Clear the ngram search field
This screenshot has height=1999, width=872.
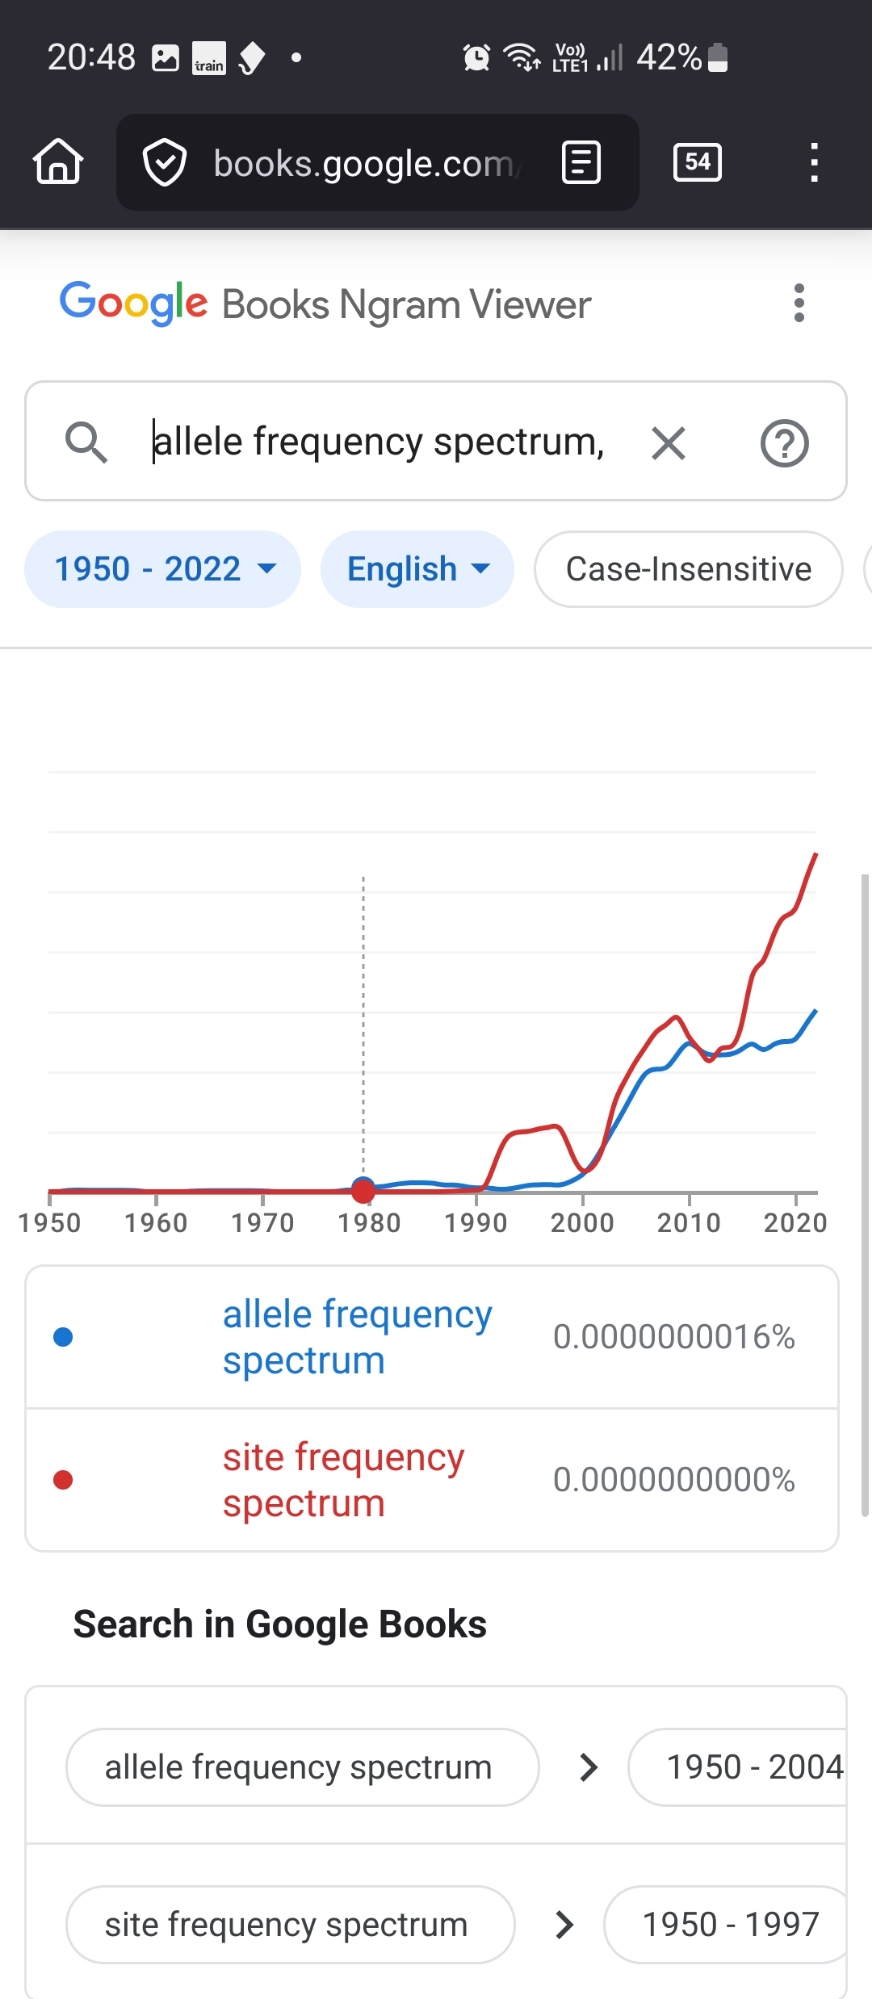668,442
